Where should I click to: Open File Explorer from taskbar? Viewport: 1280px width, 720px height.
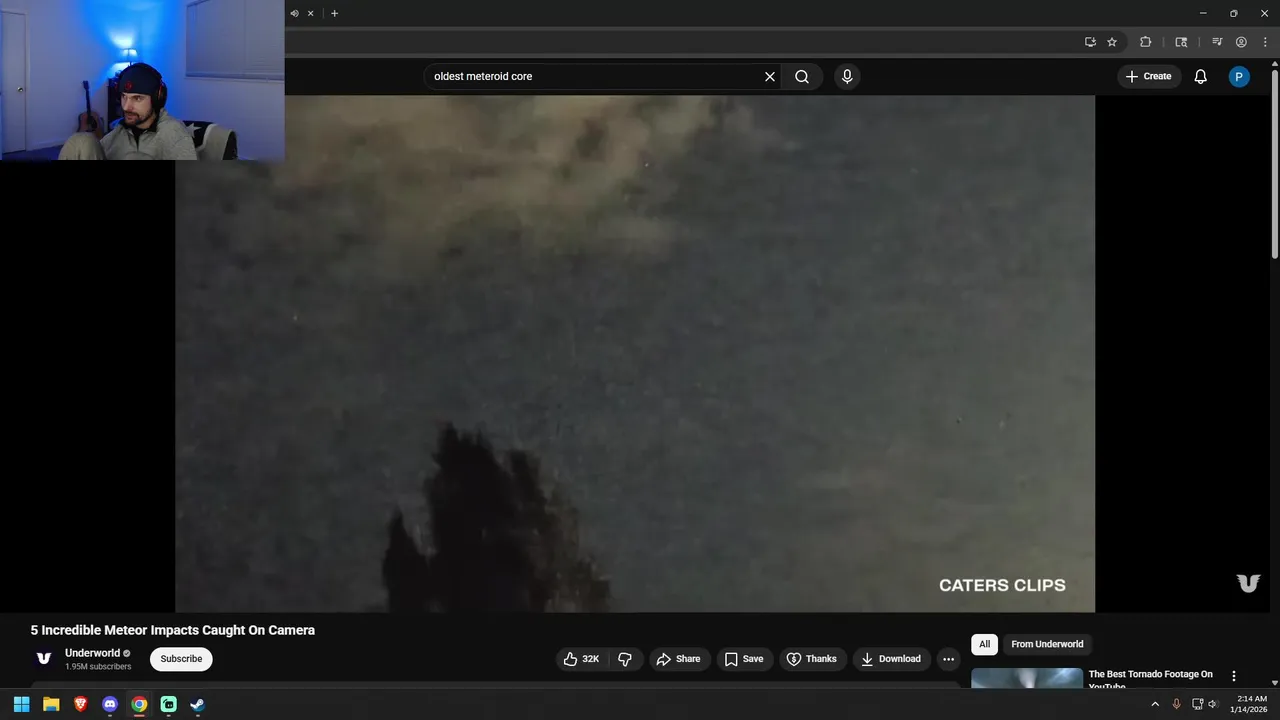51,704
